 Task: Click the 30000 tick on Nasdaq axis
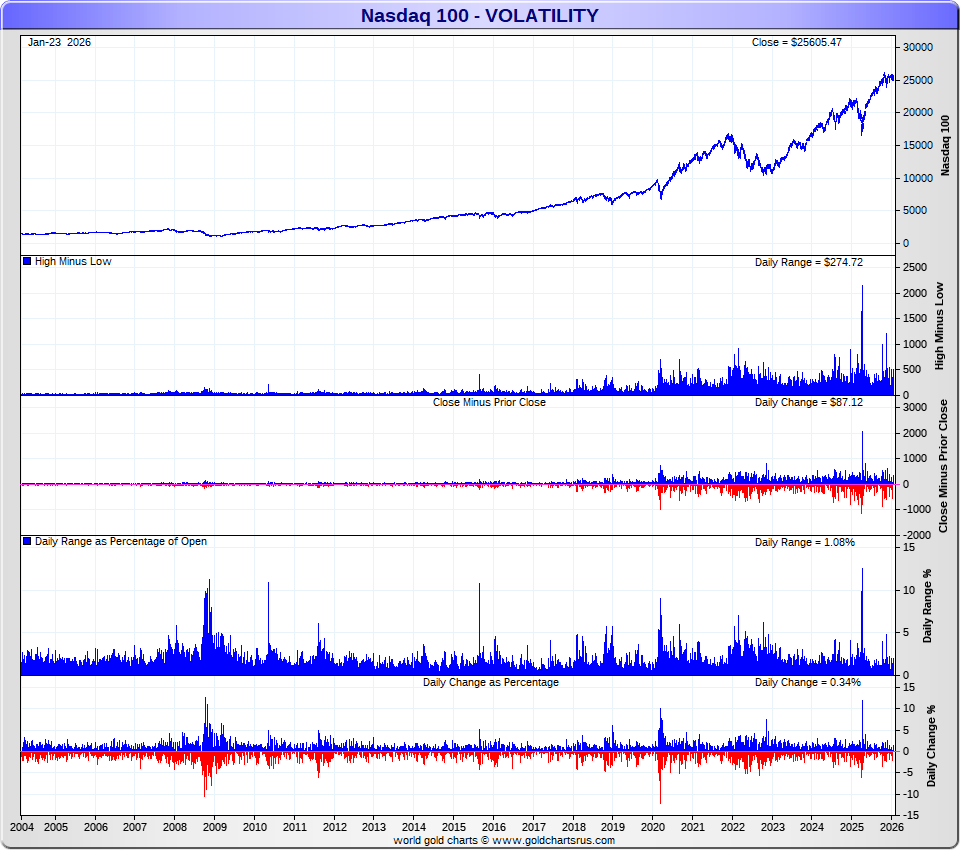(918, 47)
